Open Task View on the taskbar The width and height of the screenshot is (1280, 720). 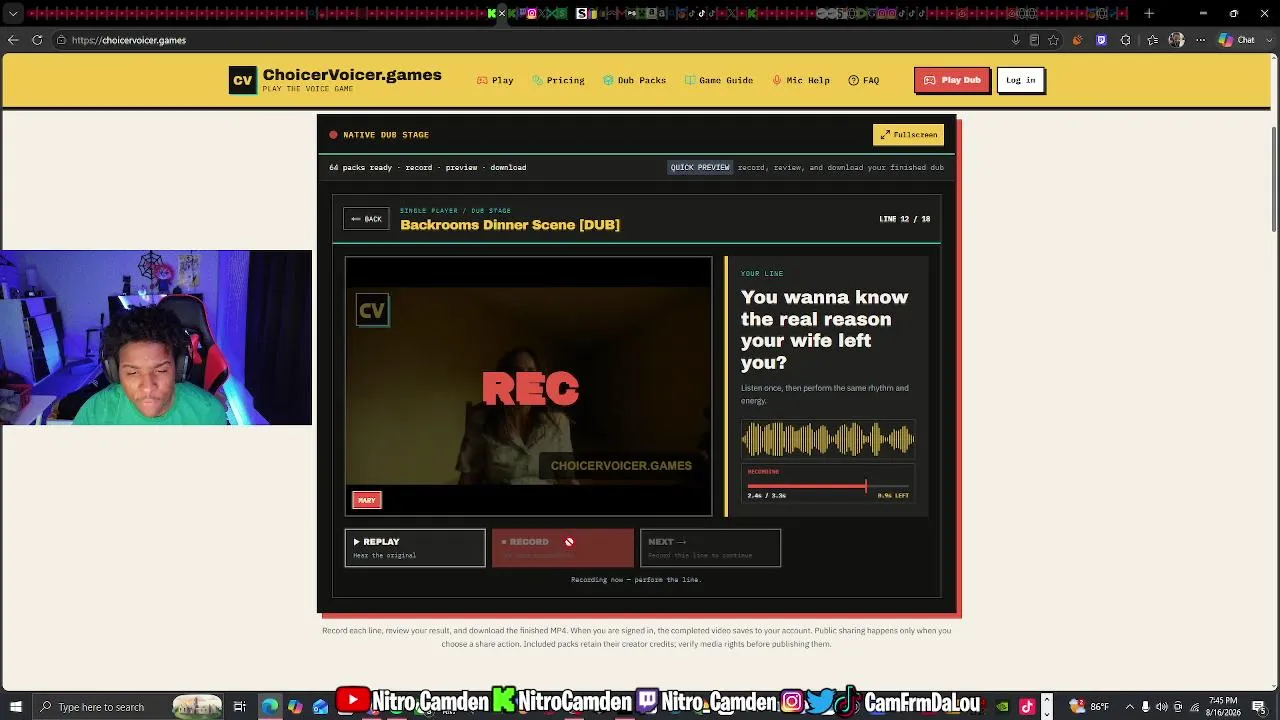[240, 707]
